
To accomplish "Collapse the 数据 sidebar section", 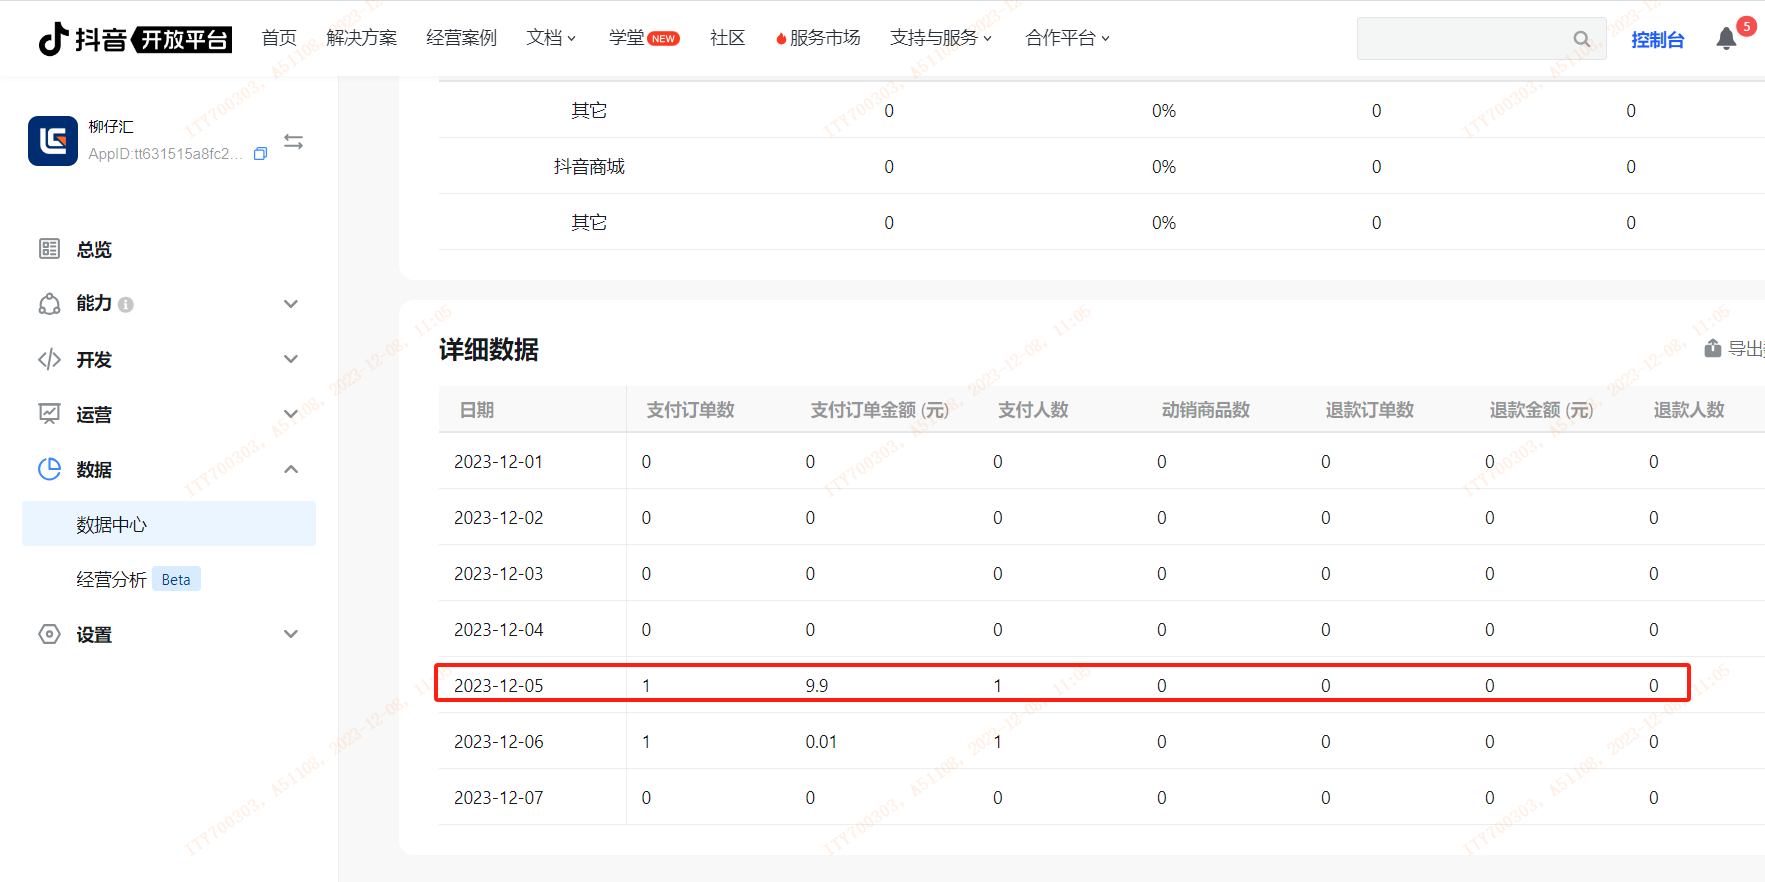I will pyautogui.click(x=290, y=469).
